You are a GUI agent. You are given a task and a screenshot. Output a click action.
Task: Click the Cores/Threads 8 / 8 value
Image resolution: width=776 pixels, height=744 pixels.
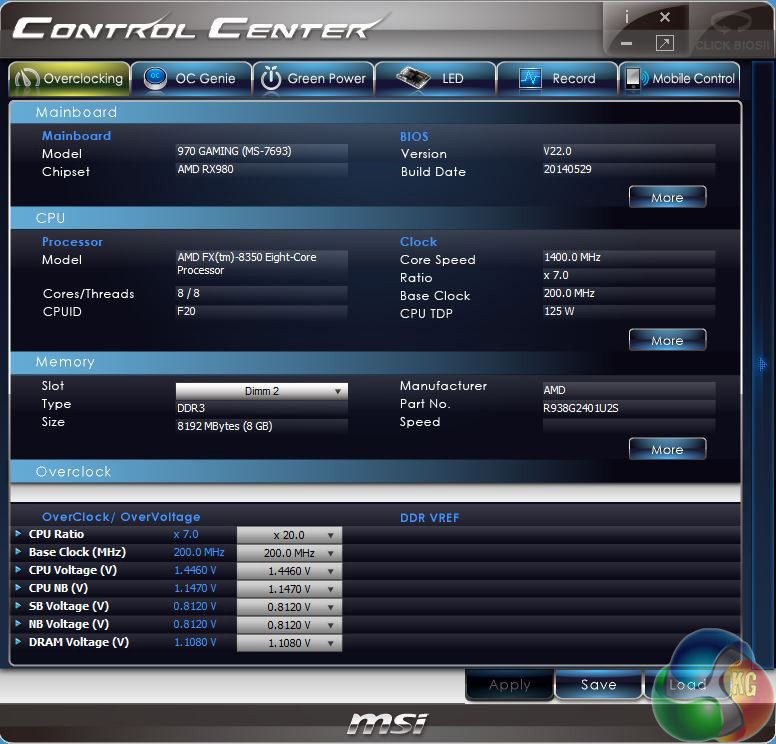click(x=262, y=293)
